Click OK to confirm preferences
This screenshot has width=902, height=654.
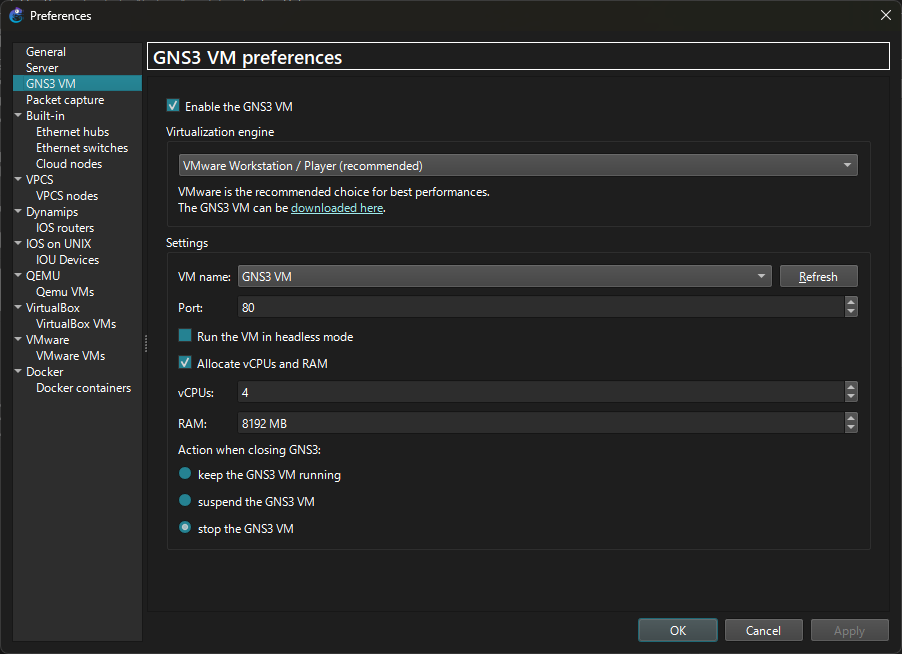tap(678, 630)
